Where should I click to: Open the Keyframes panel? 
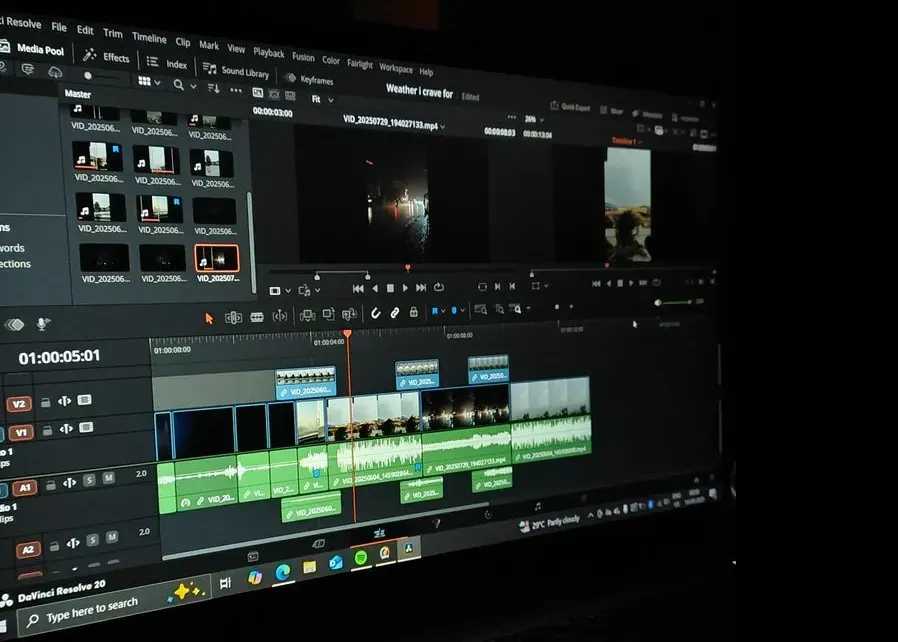309,80
